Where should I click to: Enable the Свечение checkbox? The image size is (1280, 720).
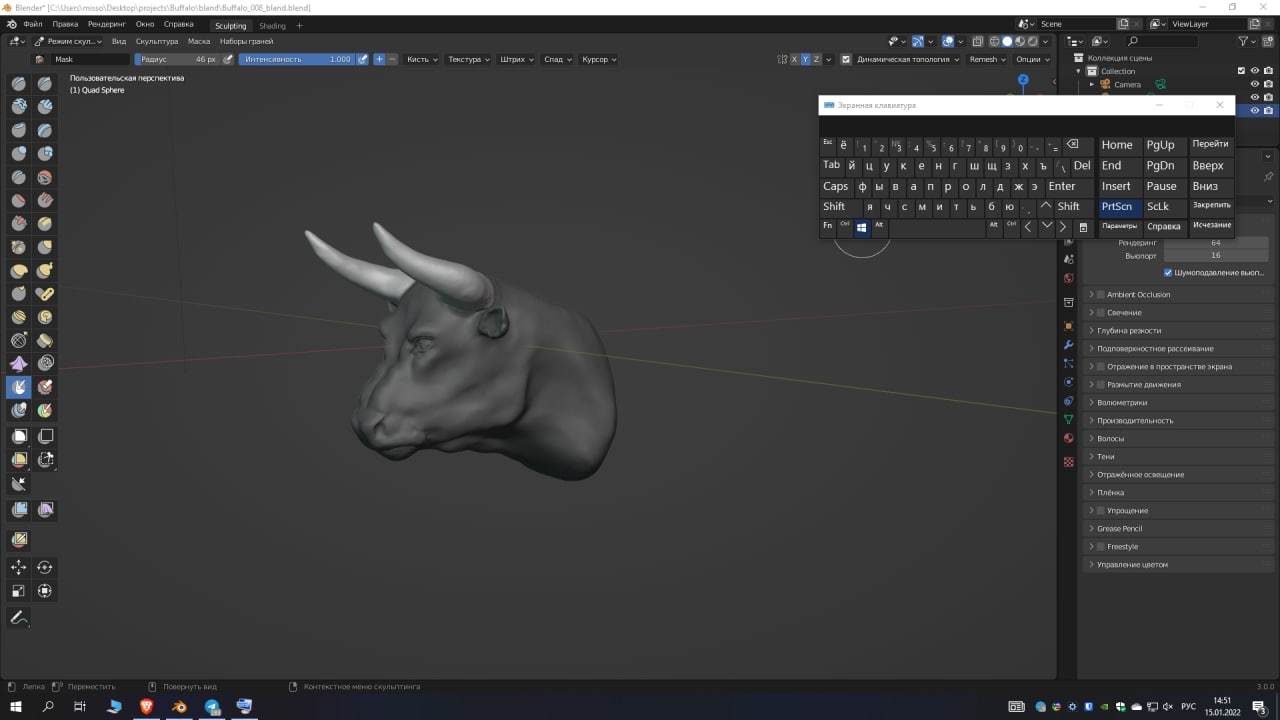click(x=1100, y=313)
